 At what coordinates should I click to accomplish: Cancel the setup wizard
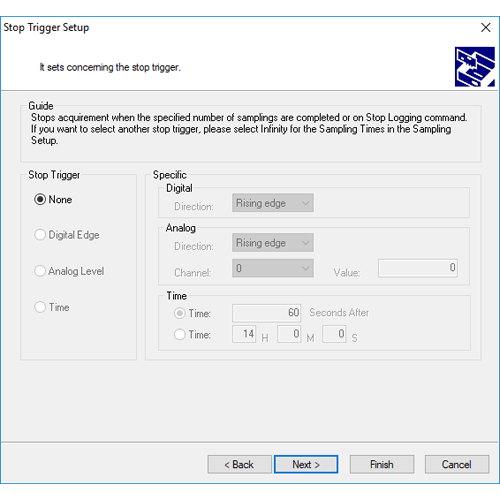[x=457, y=464]
